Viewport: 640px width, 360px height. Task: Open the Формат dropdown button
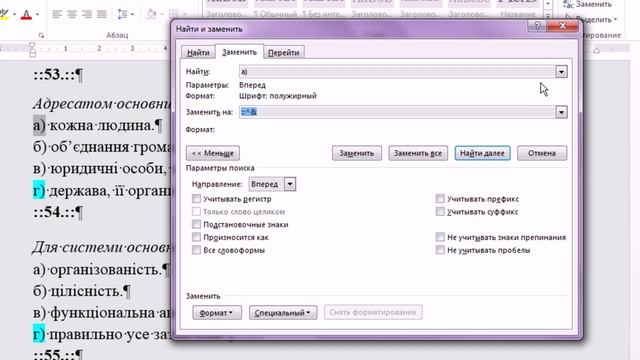pos(217,313)
